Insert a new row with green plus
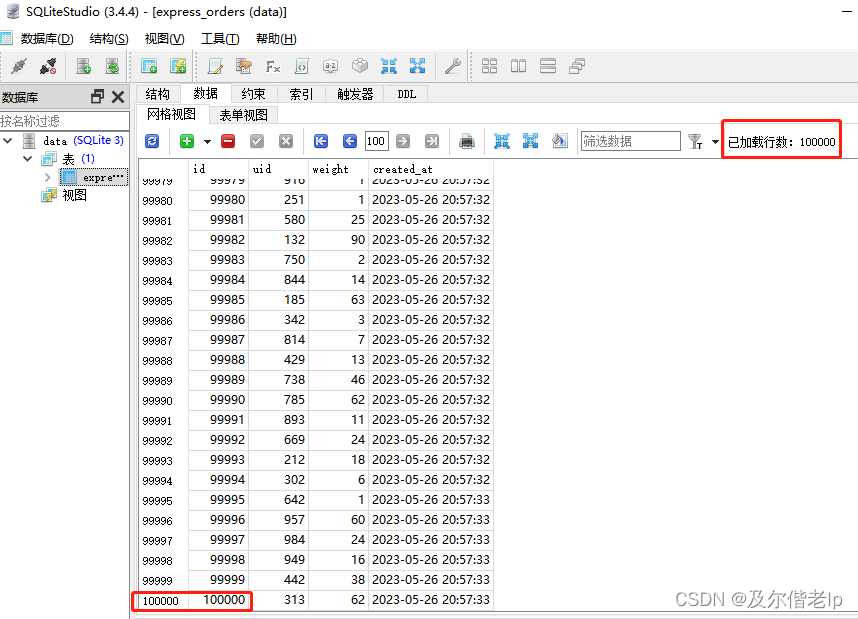858x619 pixels. pos(187,141)
